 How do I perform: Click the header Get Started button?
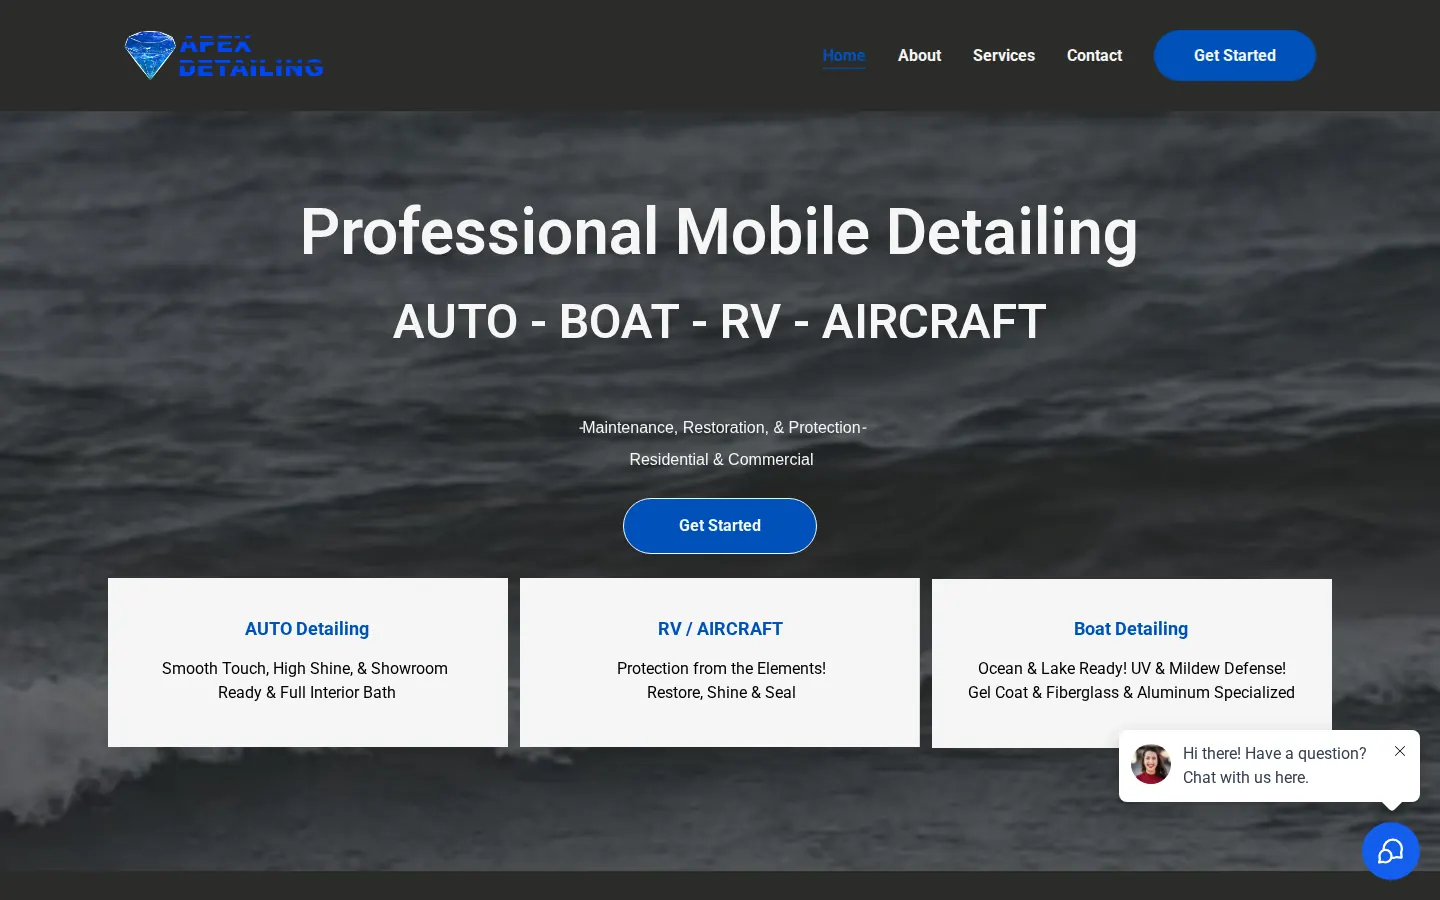(x=1235, y=56)
